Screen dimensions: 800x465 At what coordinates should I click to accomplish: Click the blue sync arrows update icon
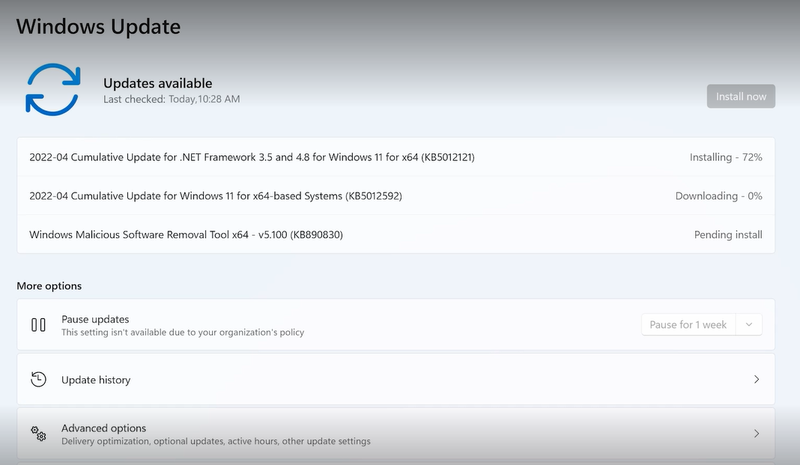[x=53, y=89]
